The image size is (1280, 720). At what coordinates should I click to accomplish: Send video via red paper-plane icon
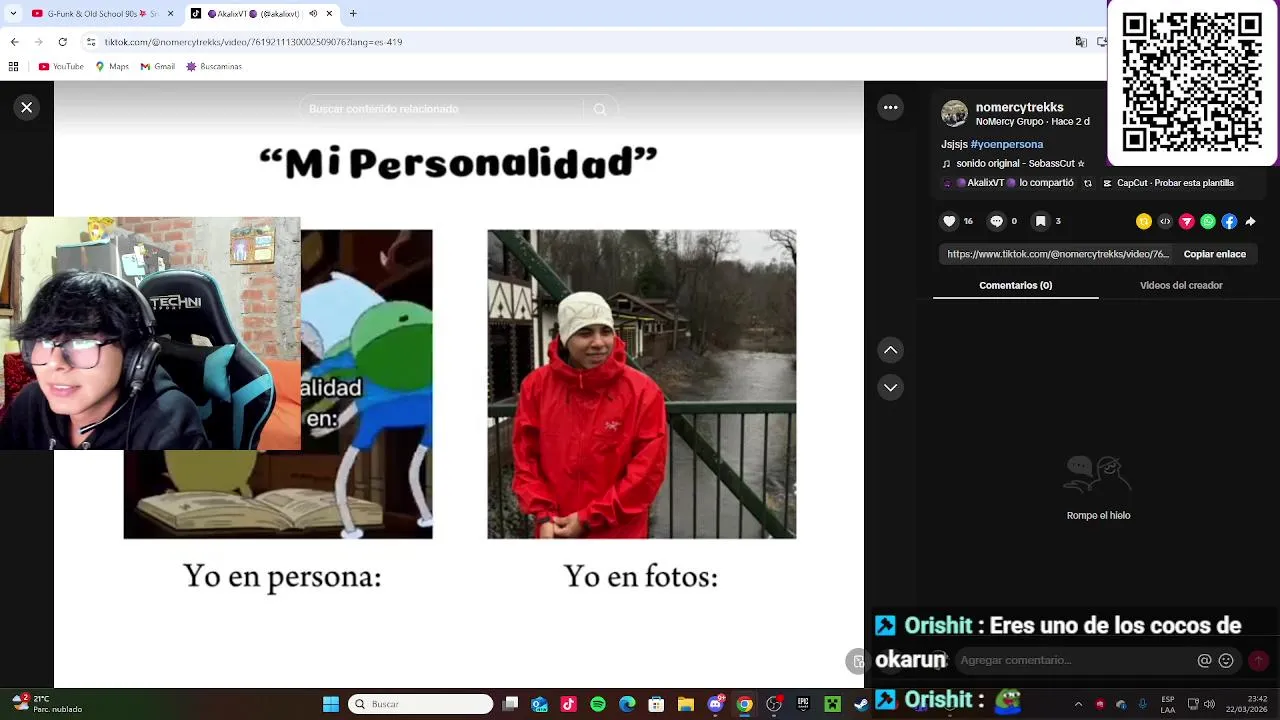[1187, 222]
